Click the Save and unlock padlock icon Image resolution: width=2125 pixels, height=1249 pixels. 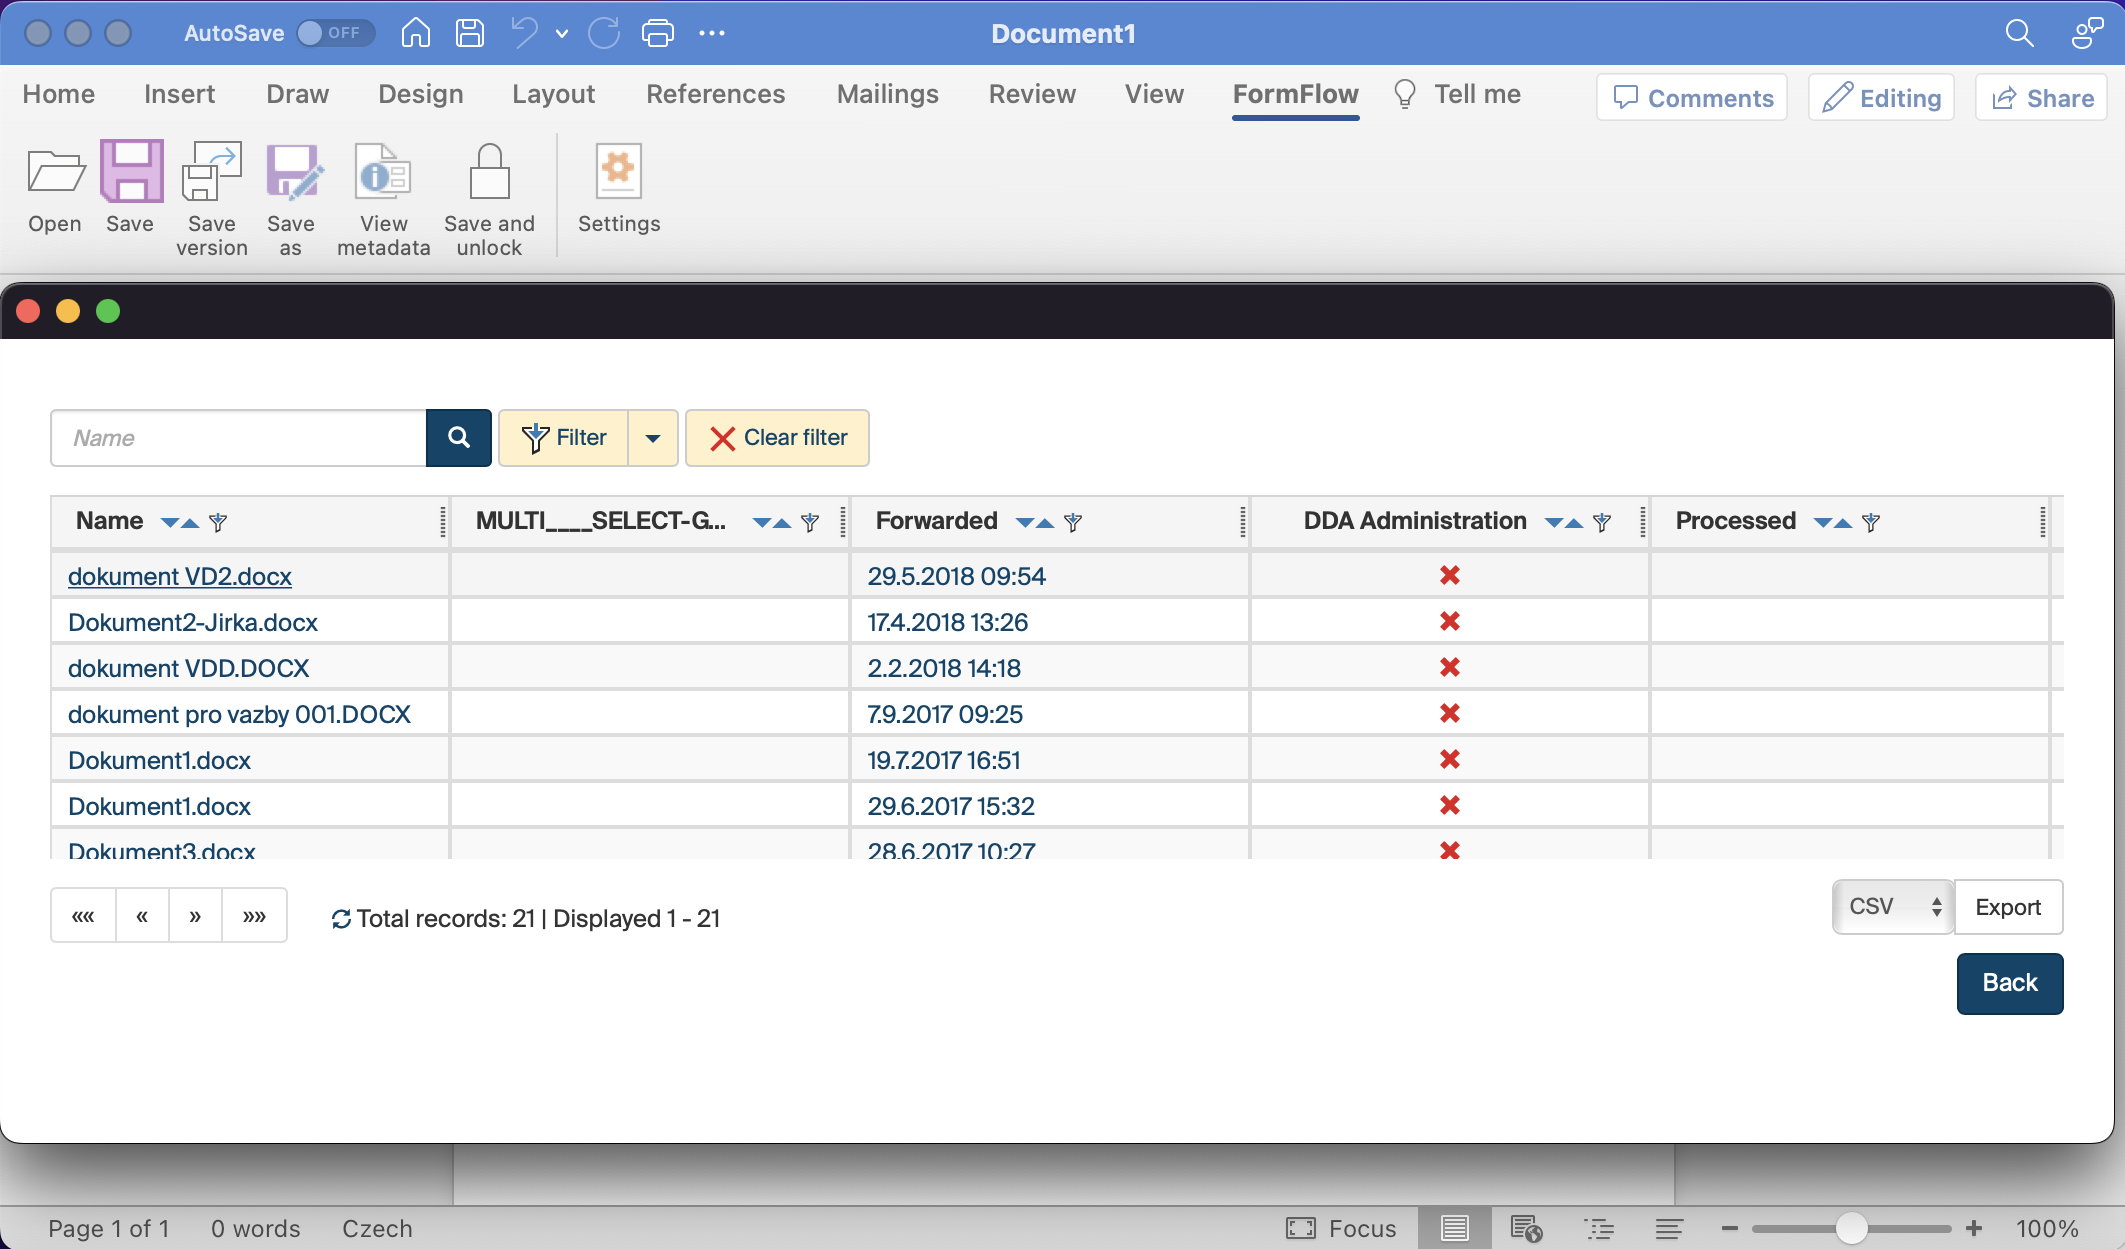[489, 173]
